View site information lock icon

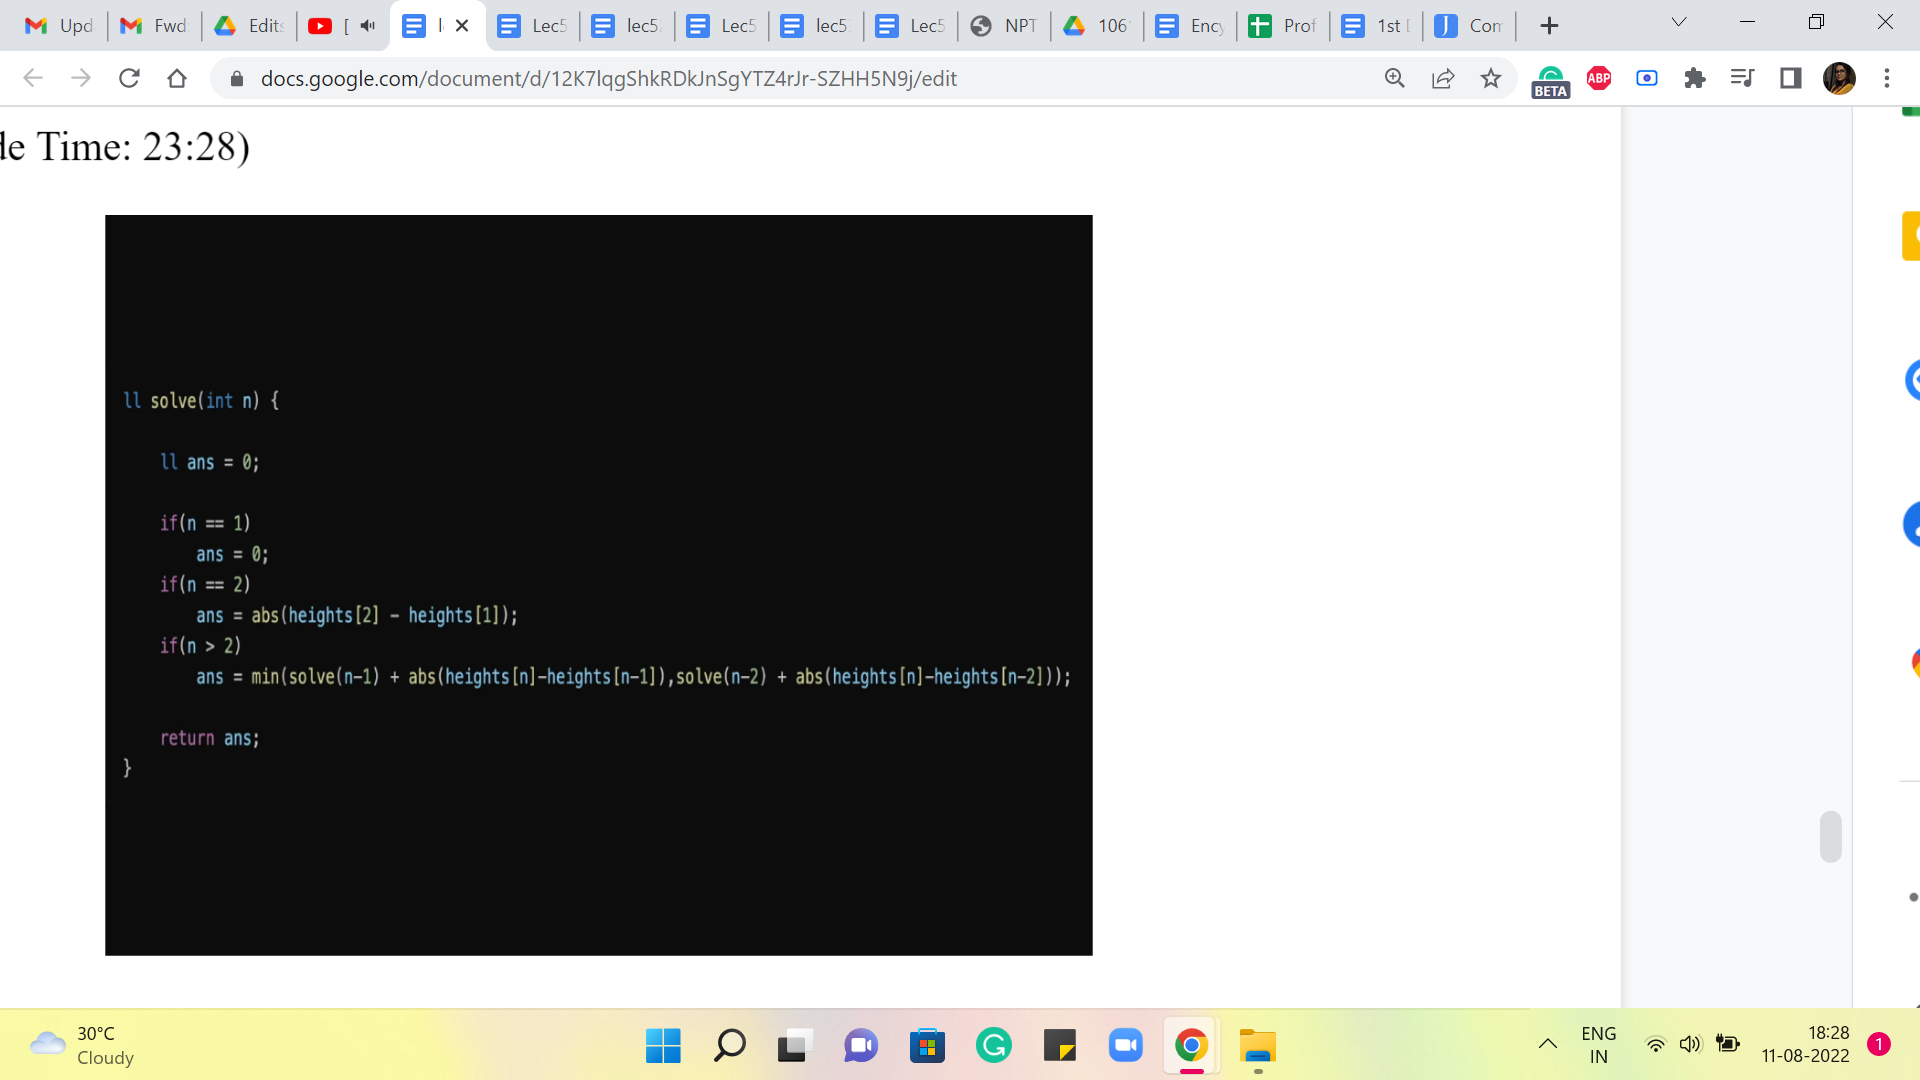(237, 78)
